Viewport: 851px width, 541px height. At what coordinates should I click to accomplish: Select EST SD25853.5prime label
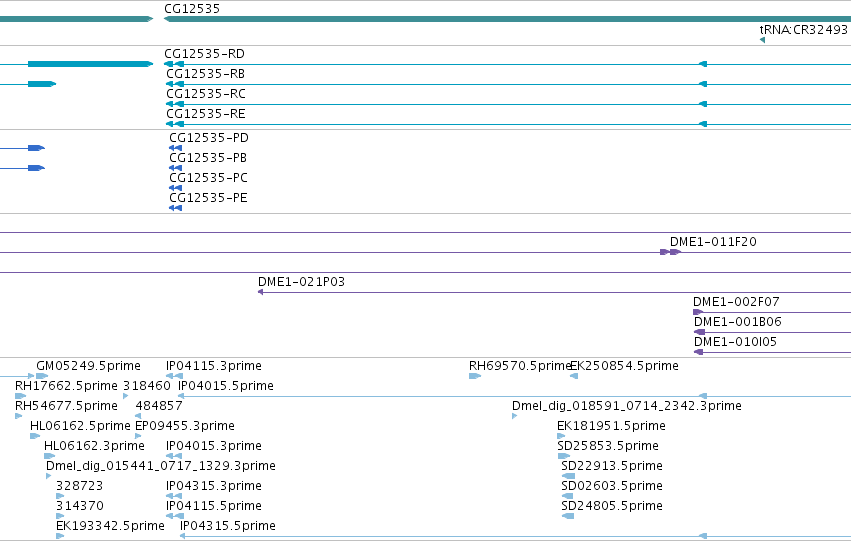pyautogui.click(x=608, y=447)
